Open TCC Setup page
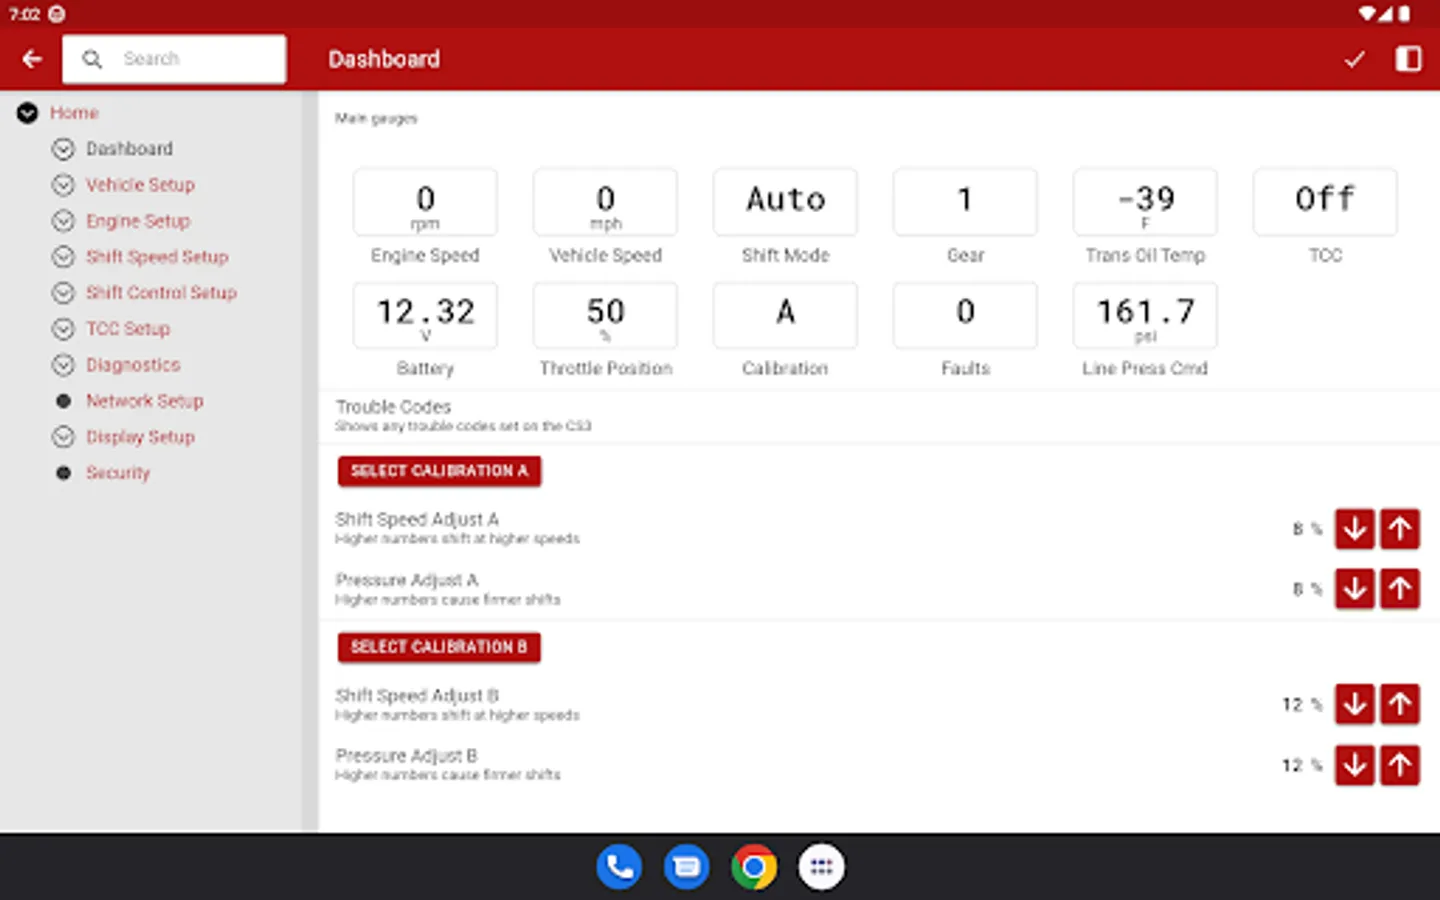 [128, 329]
